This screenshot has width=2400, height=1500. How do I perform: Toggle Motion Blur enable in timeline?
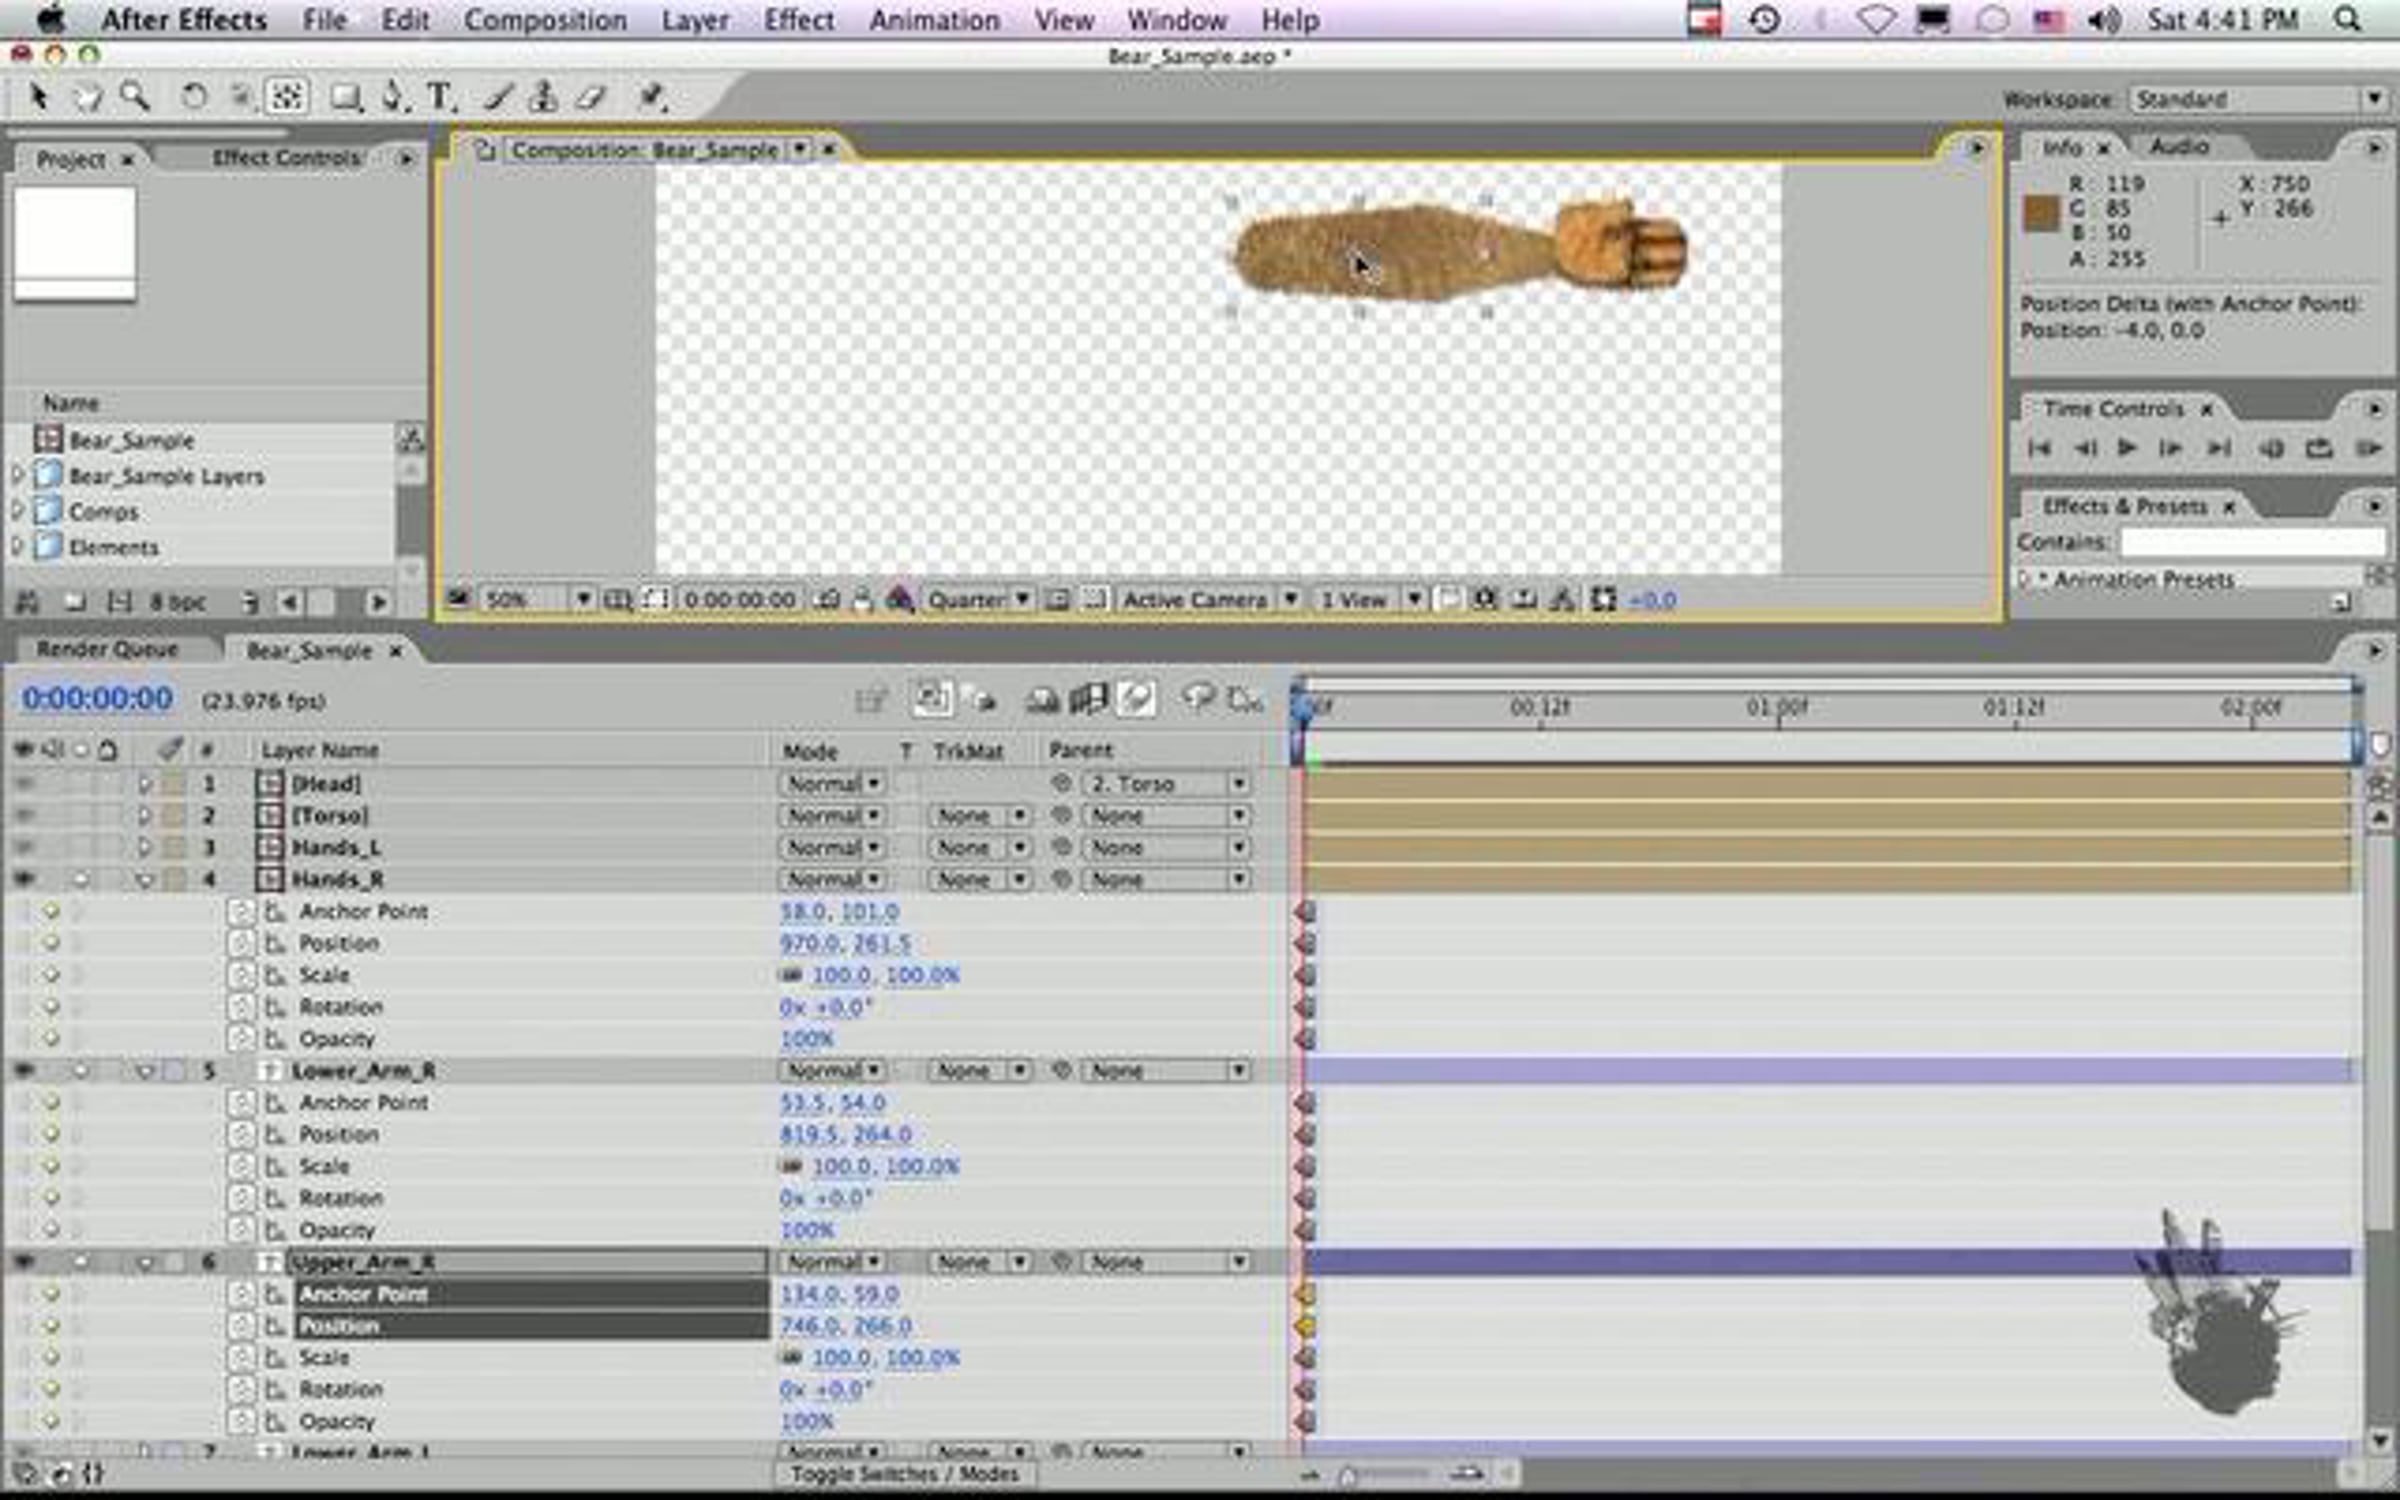pos(1137,699)
